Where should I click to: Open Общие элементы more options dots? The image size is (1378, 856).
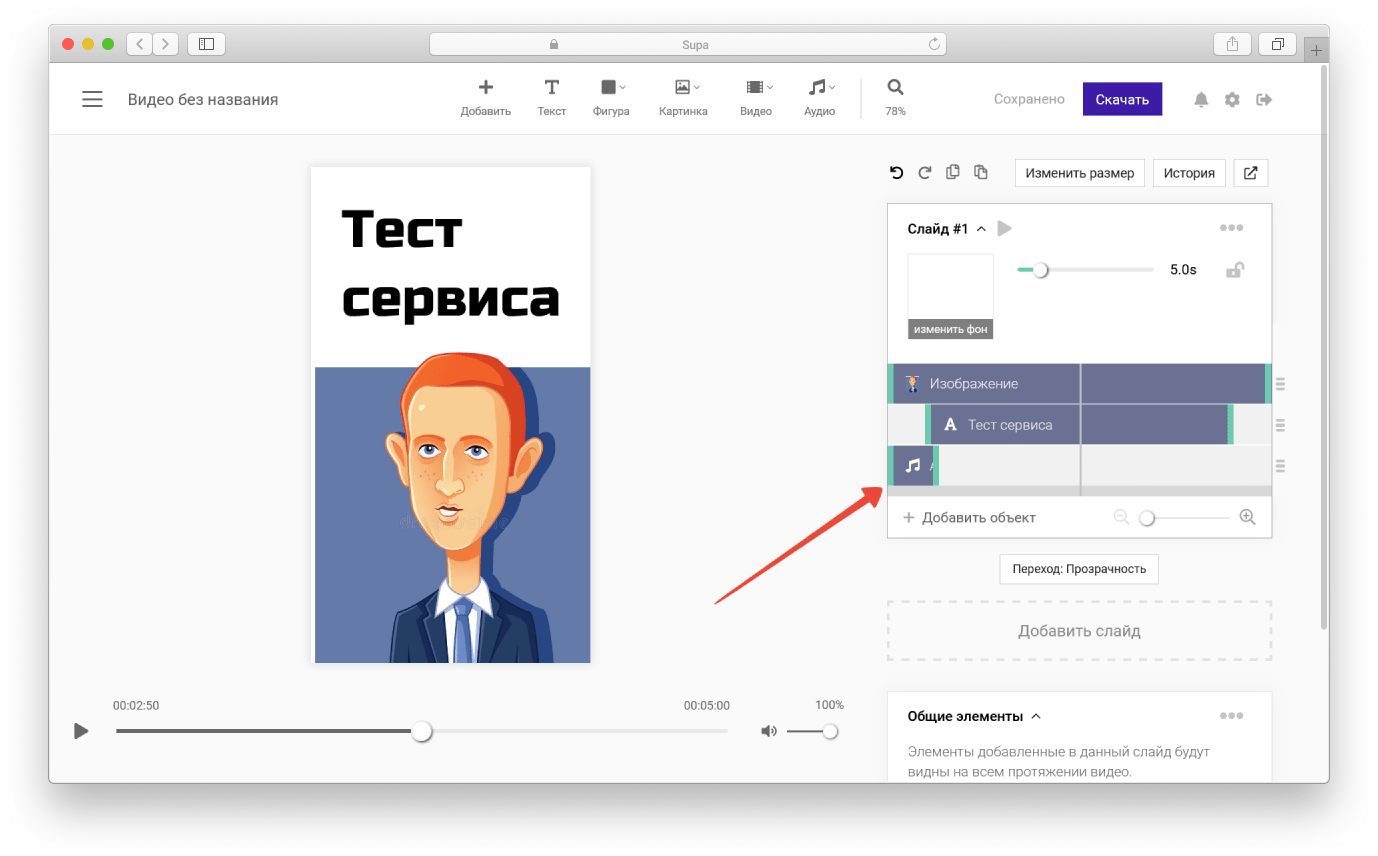point(1232,716)
